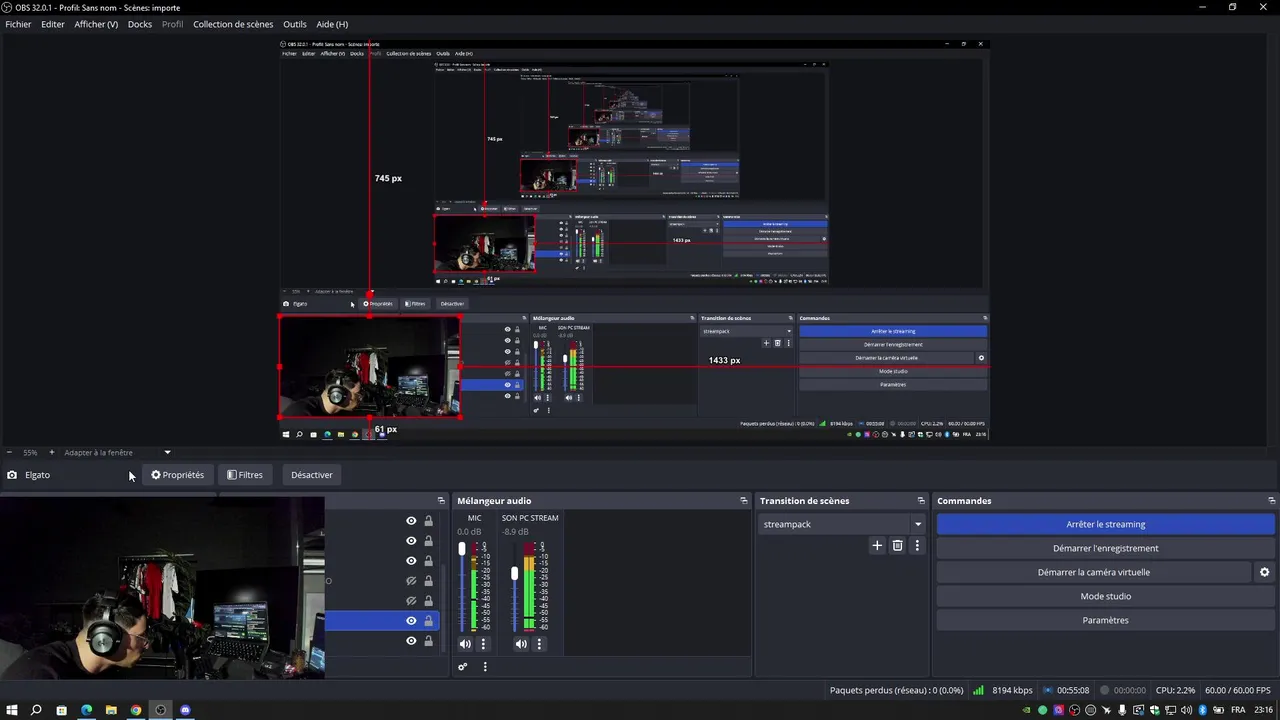Click the Elgato camera source icon
This screenshot has height=720, width=1280.
(12, 475)
